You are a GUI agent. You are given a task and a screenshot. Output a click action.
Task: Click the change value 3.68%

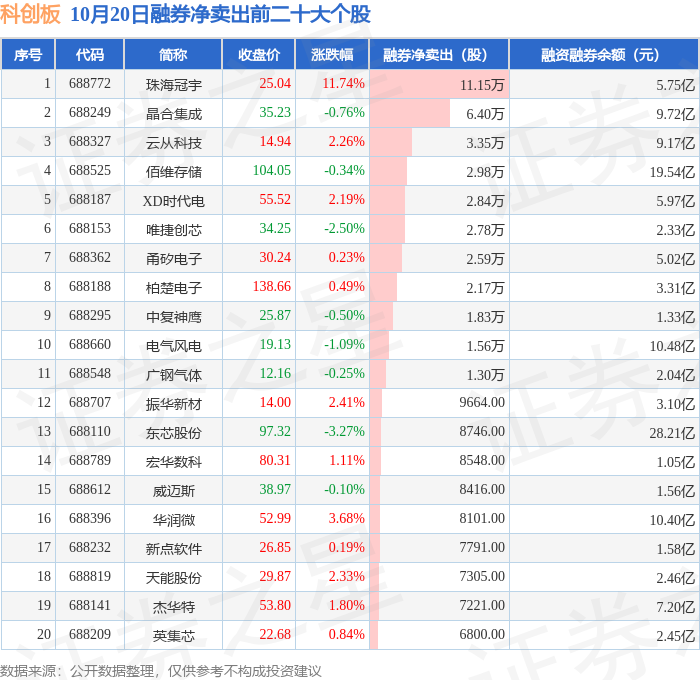[346, 519]
